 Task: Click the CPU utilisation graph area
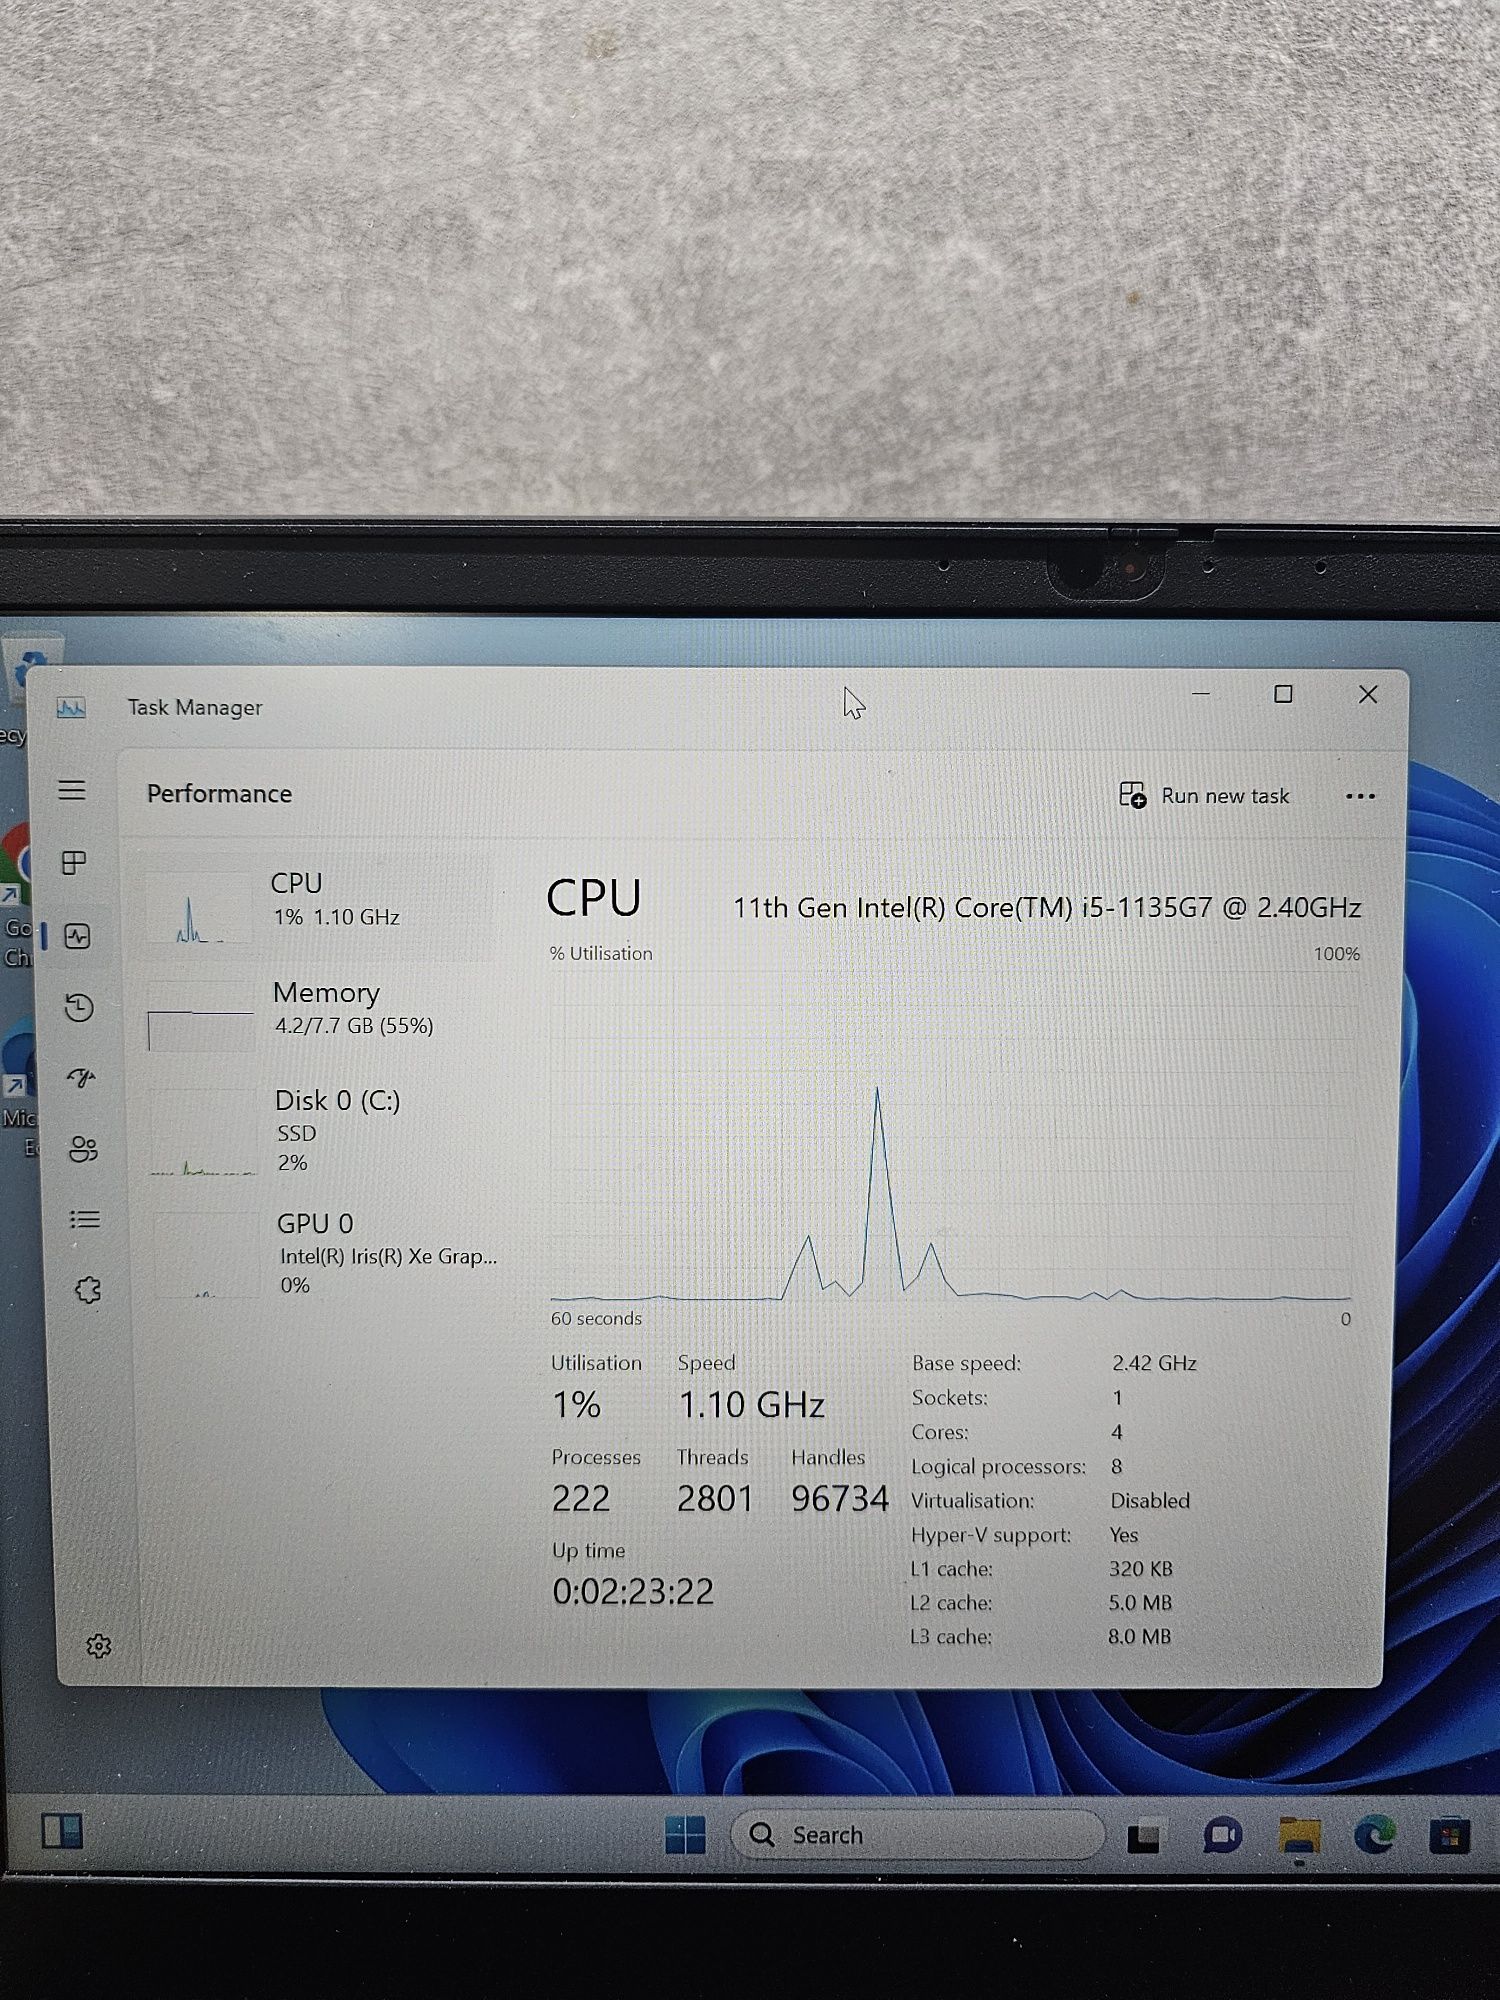pyautogui.click(x=953, y=1135)
